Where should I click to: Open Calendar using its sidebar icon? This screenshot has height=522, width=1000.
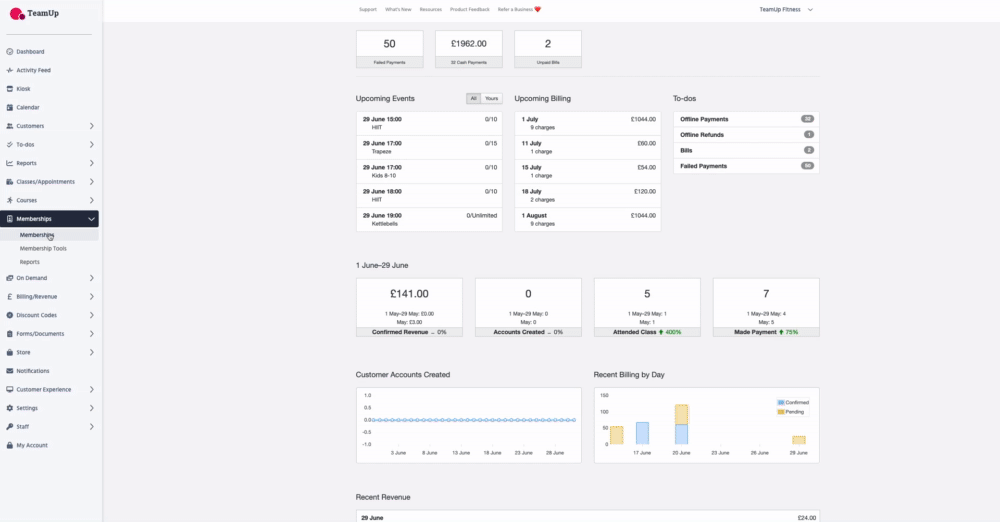(10, 107)
